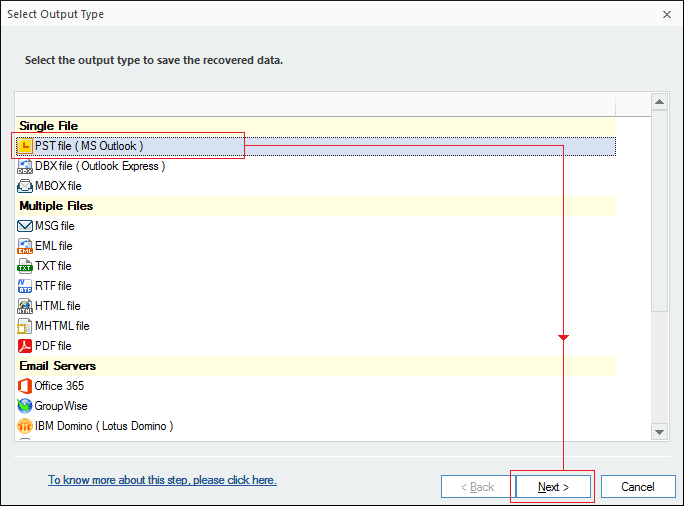
Task: Click the PST file yellow icon
Action: click(x=25, y=146)
